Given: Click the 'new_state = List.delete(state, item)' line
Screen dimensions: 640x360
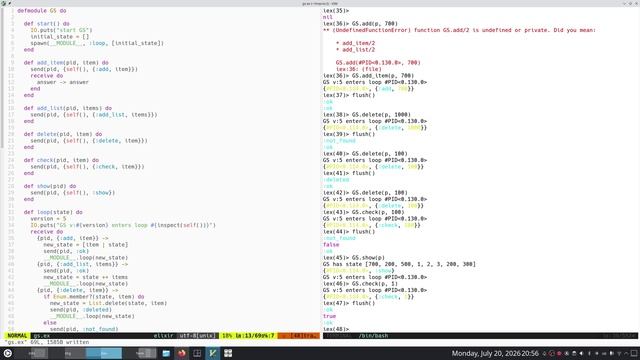Looking at the screenshot, I should (x=109, y=303).
